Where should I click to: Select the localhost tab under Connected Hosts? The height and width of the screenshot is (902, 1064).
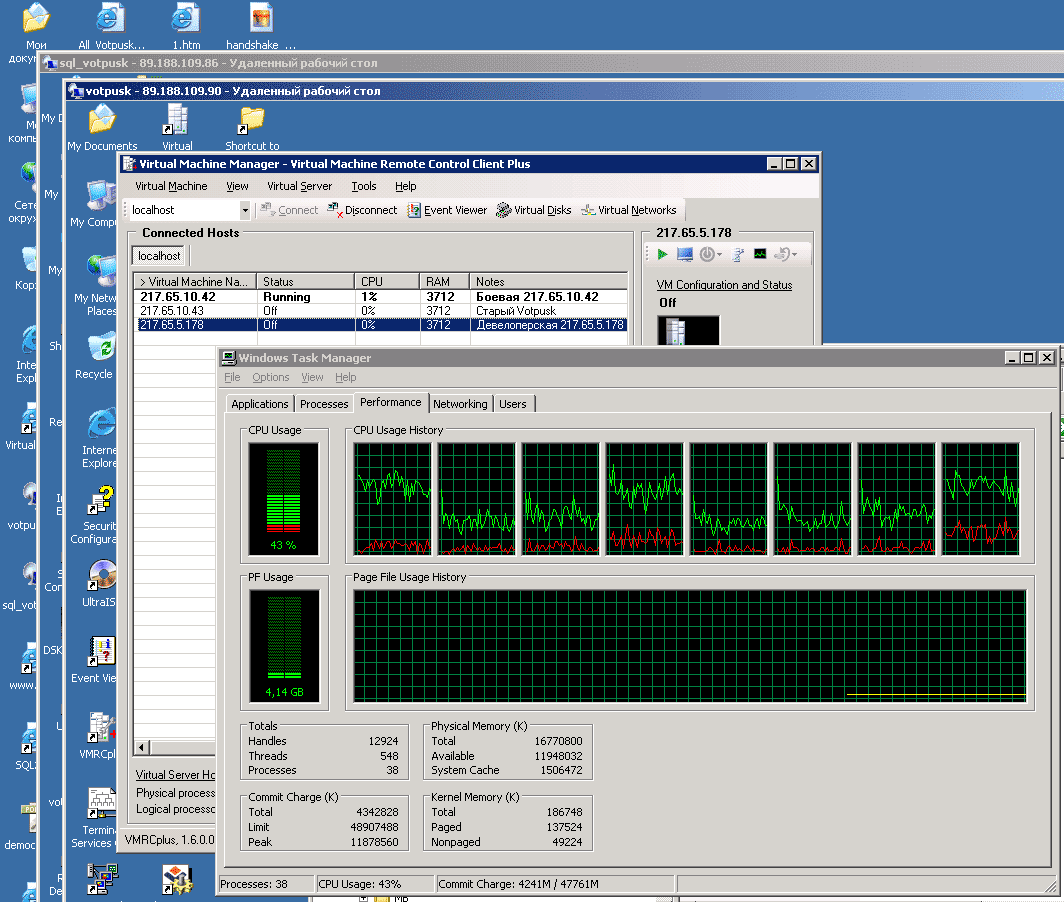coord(159,256)
